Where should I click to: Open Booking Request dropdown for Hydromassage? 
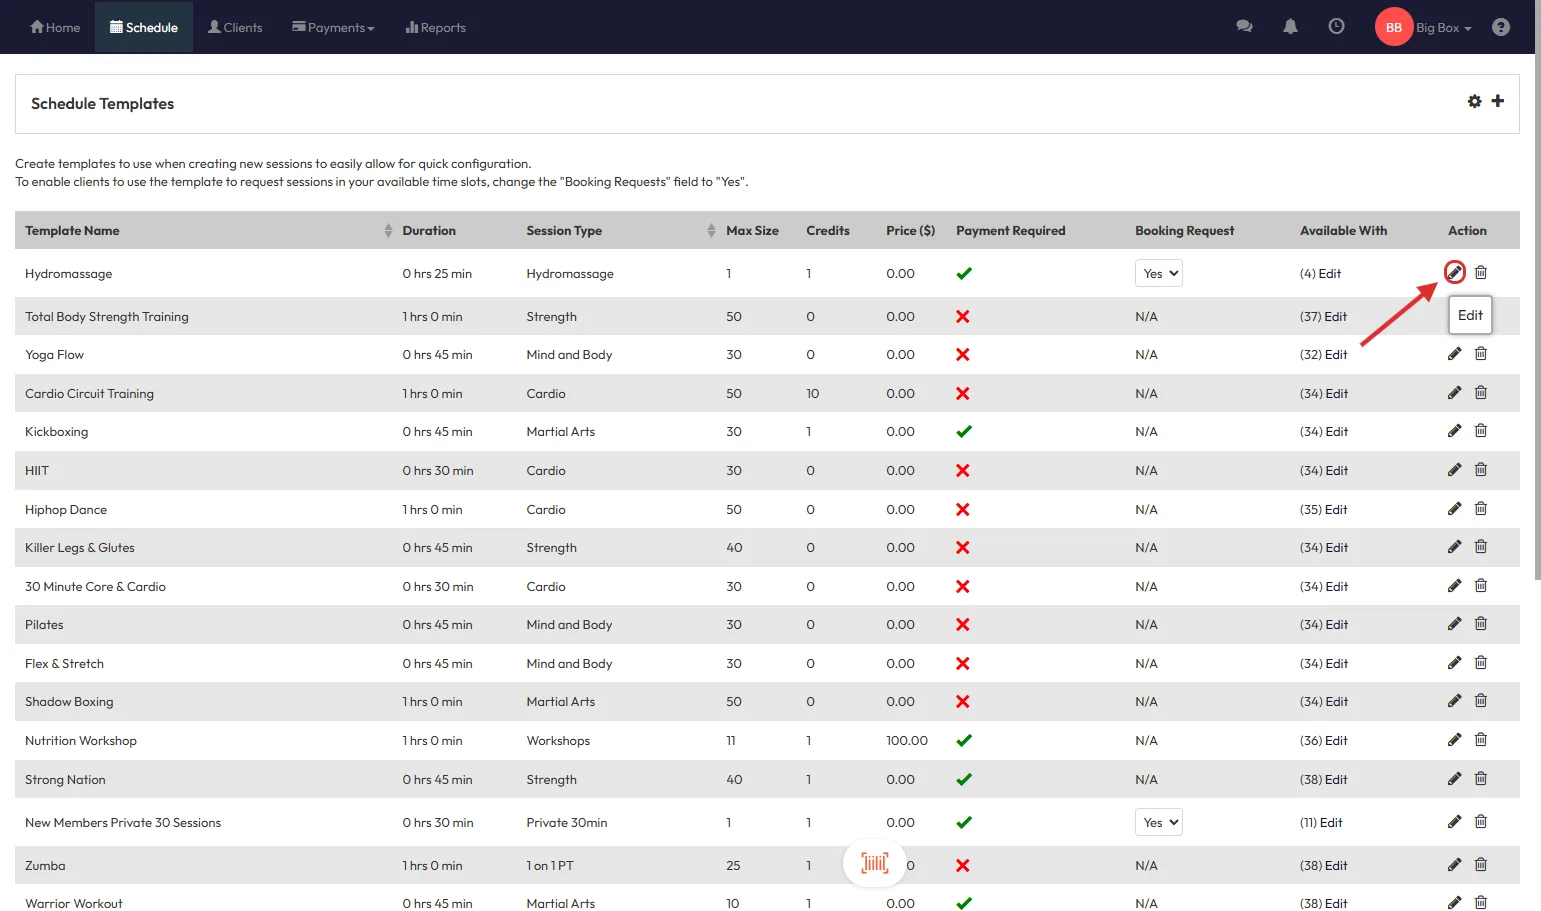[1158, 274]
